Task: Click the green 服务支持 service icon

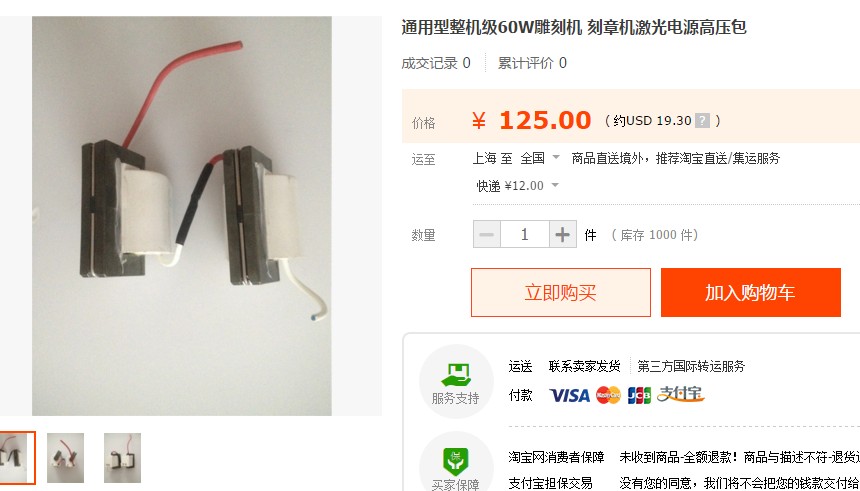Action: [456, 375]
